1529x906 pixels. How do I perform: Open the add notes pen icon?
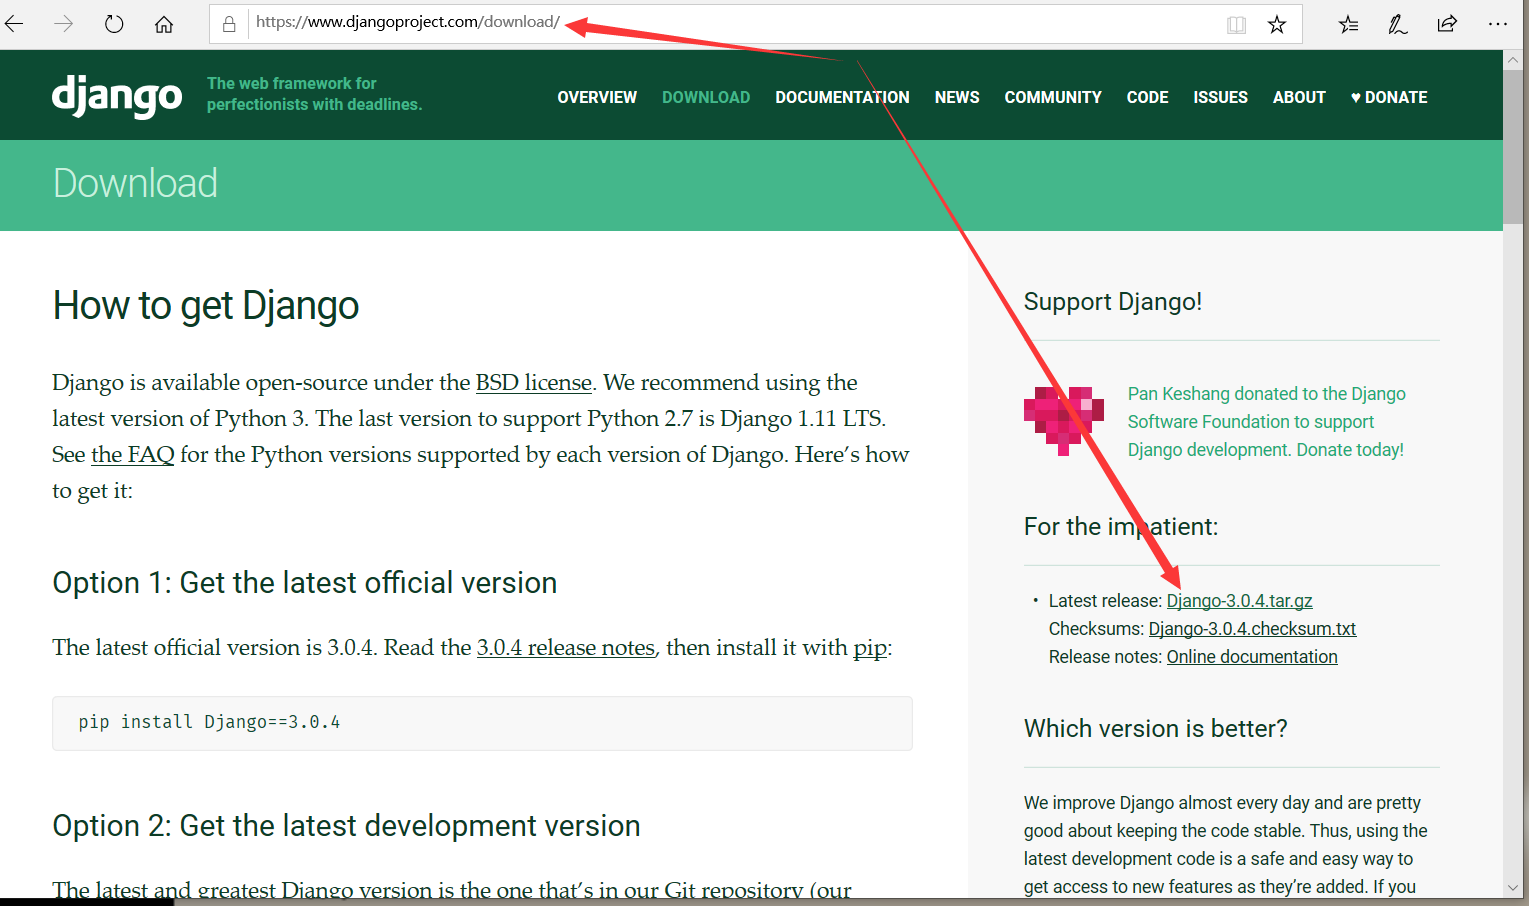[1398, 25]
